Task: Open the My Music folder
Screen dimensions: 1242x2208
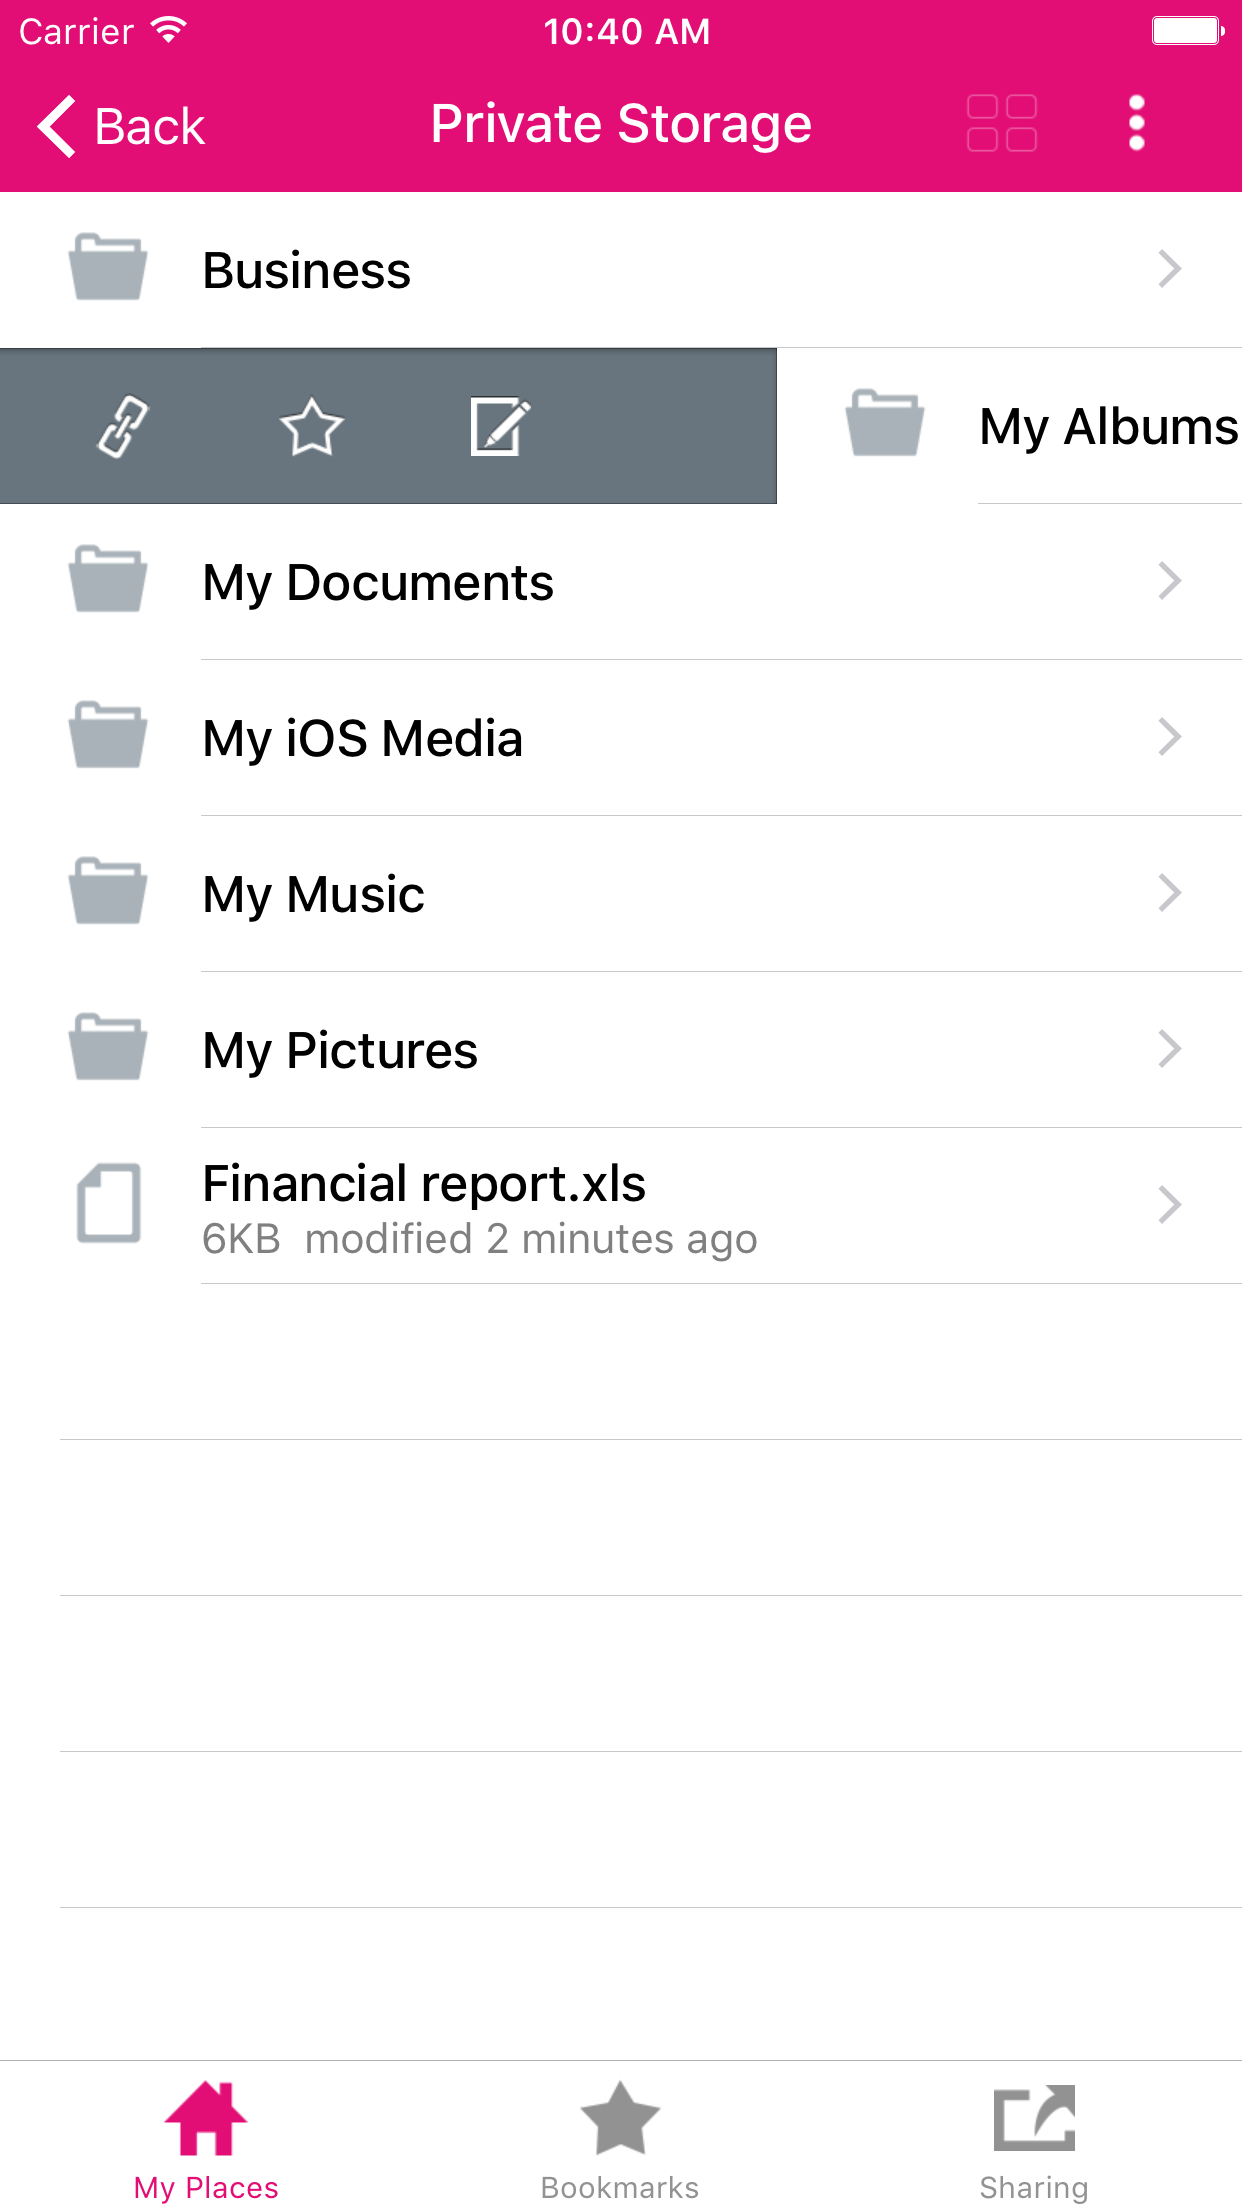Action: pos(313,894)
